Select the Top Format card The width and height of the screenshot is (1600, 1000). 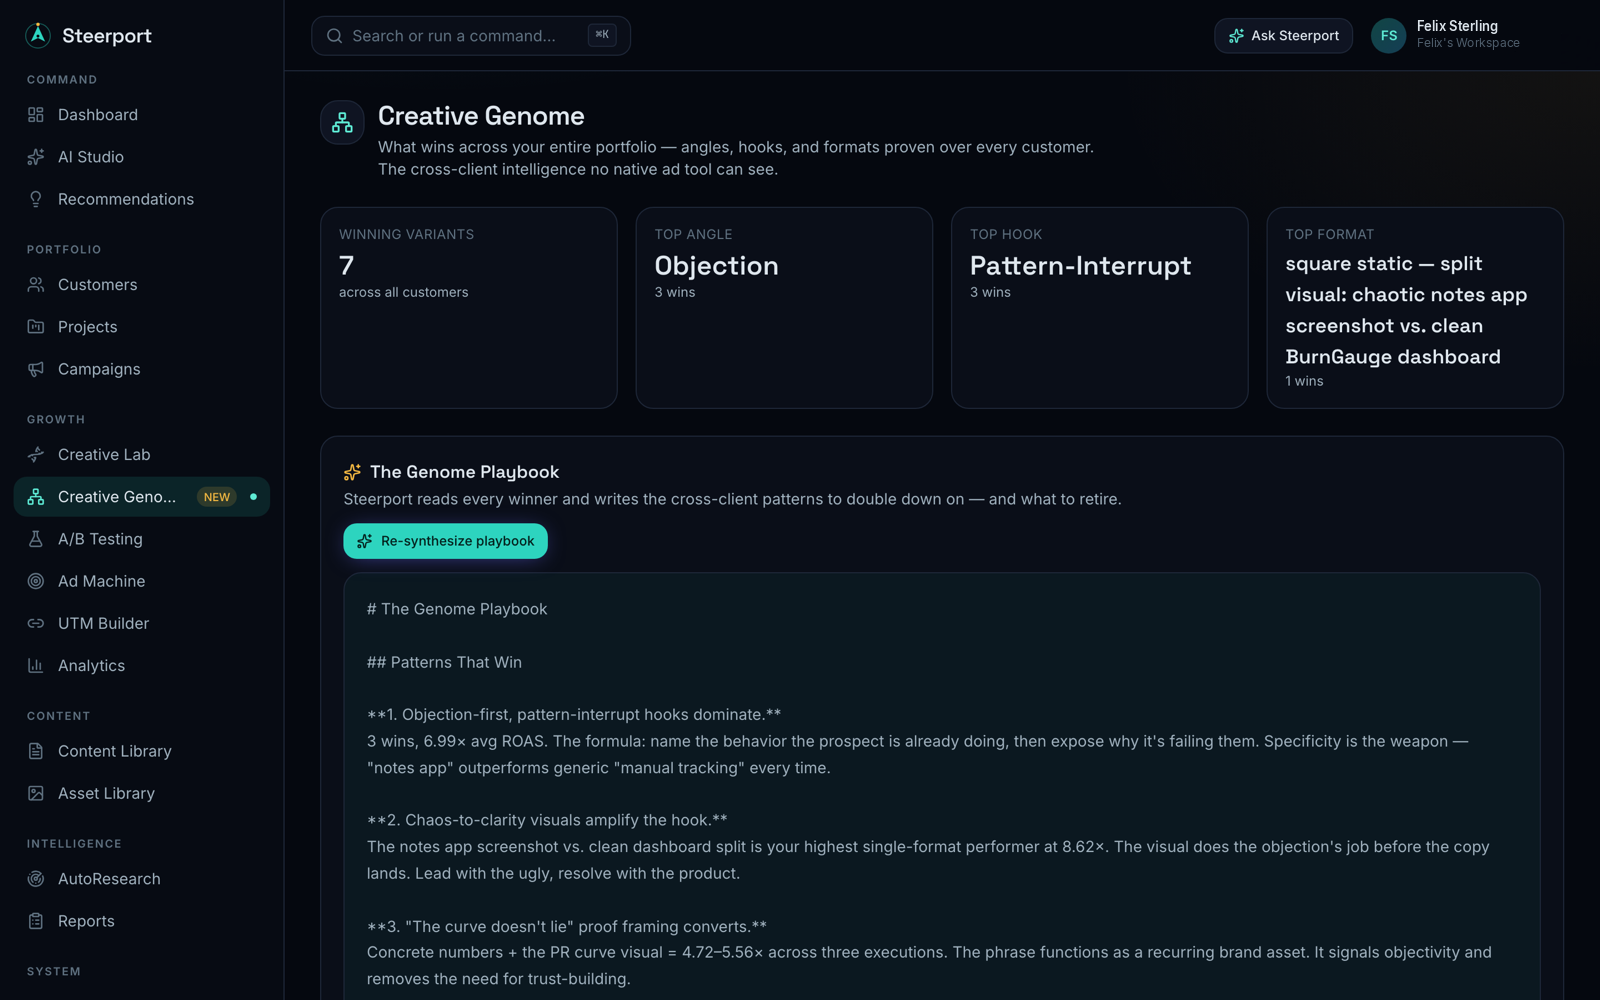coord(1415,308)
